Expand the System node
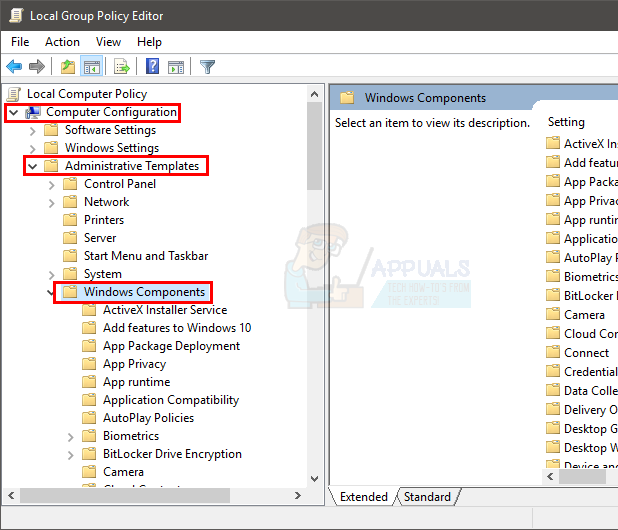Screen dimensions: 618x530 pyautogui.click(x=52, y=274)
